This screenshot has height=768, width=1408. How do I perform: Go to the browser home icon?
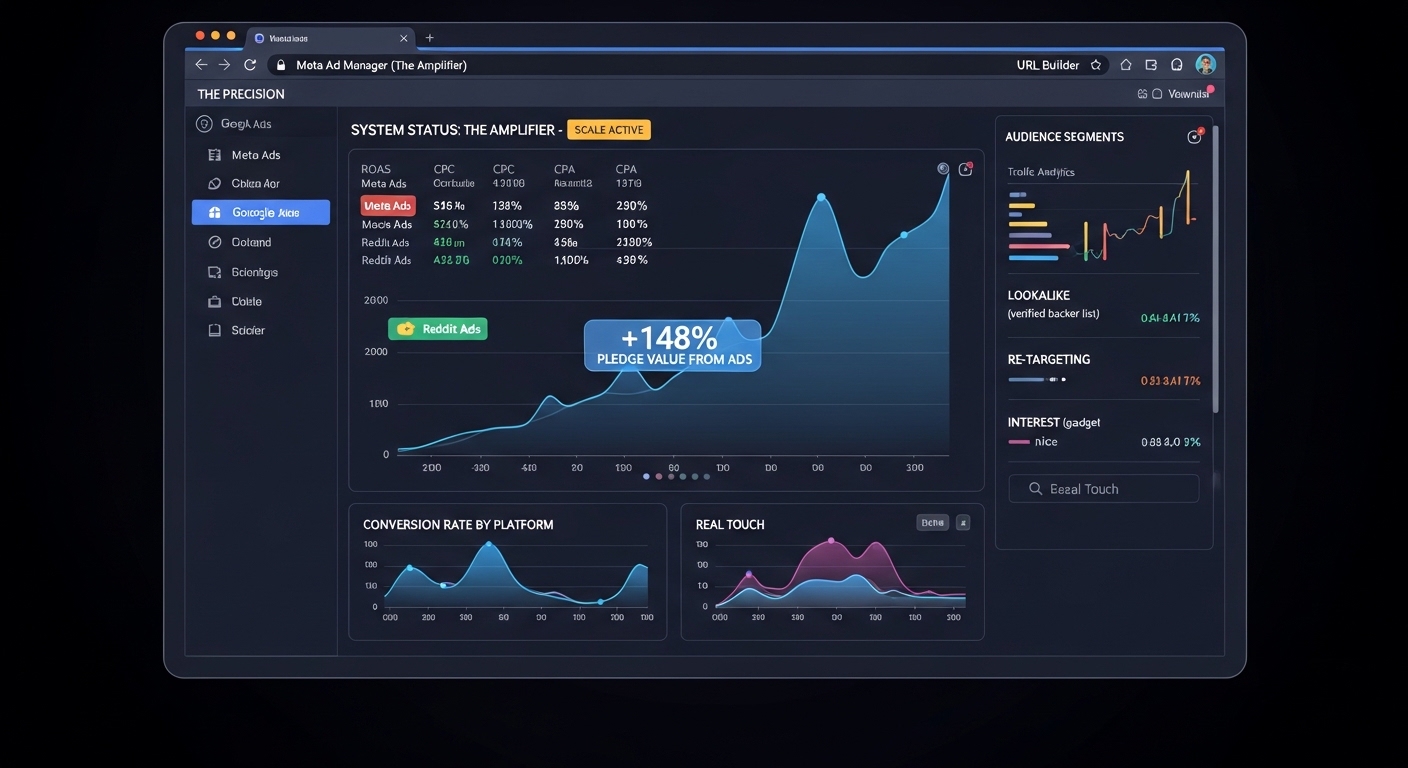pyautogui.click(x=1126, y=65)
